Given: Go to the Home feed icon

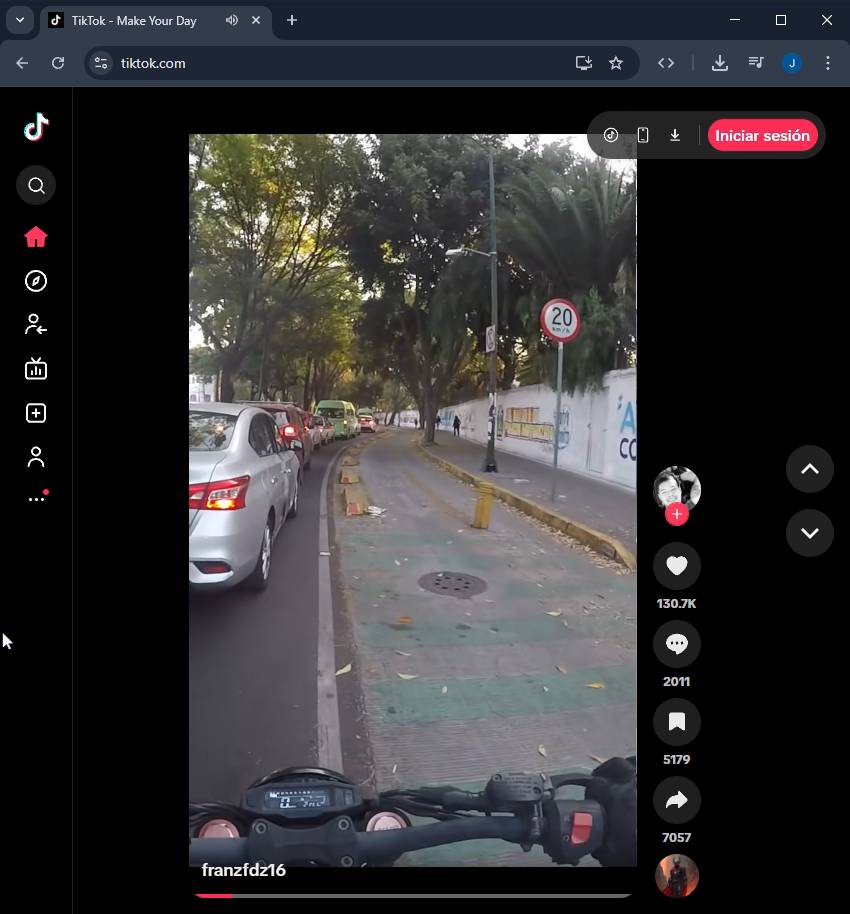Looking at the screenshot, I should pos(36,237).
